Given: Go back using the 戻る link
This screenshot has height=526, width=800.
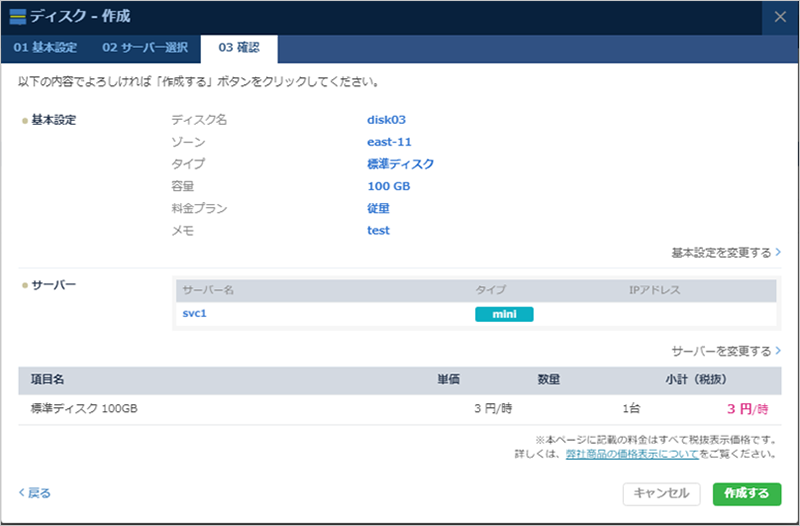Looking at the screenshot, I should coord(35,493).
